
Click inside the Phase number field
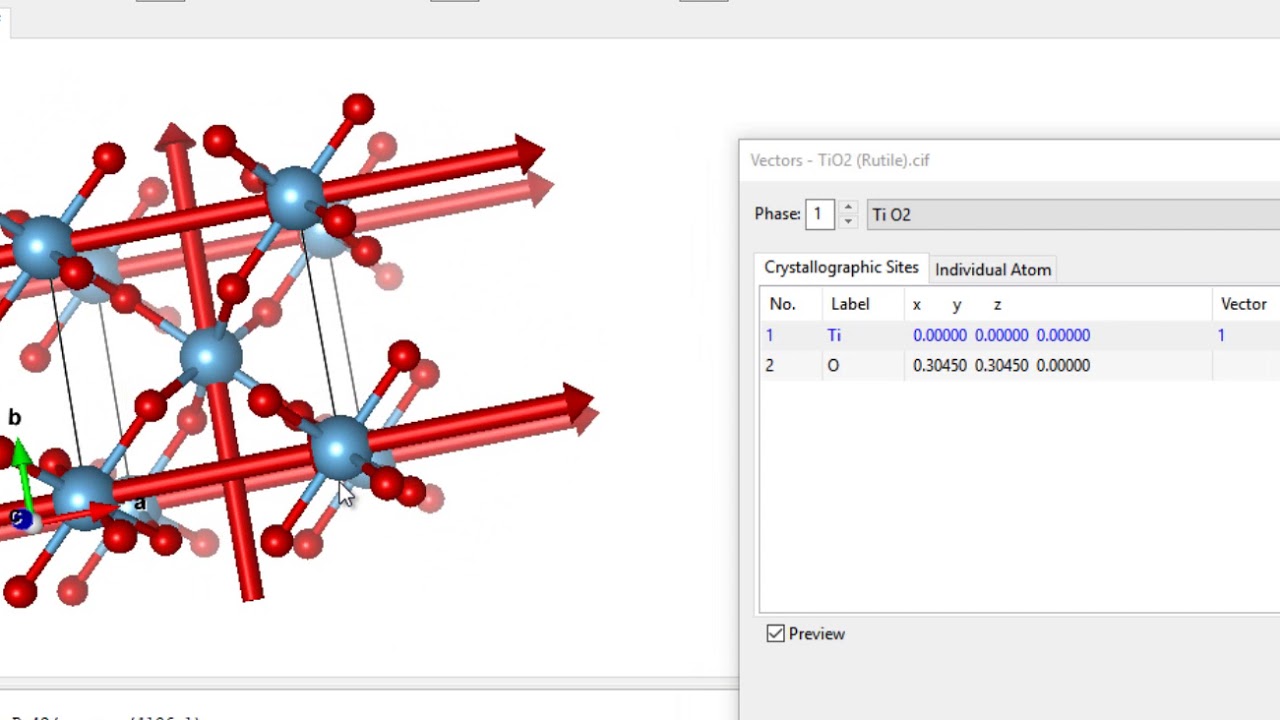pyautogui.click(x=819, y=215)
